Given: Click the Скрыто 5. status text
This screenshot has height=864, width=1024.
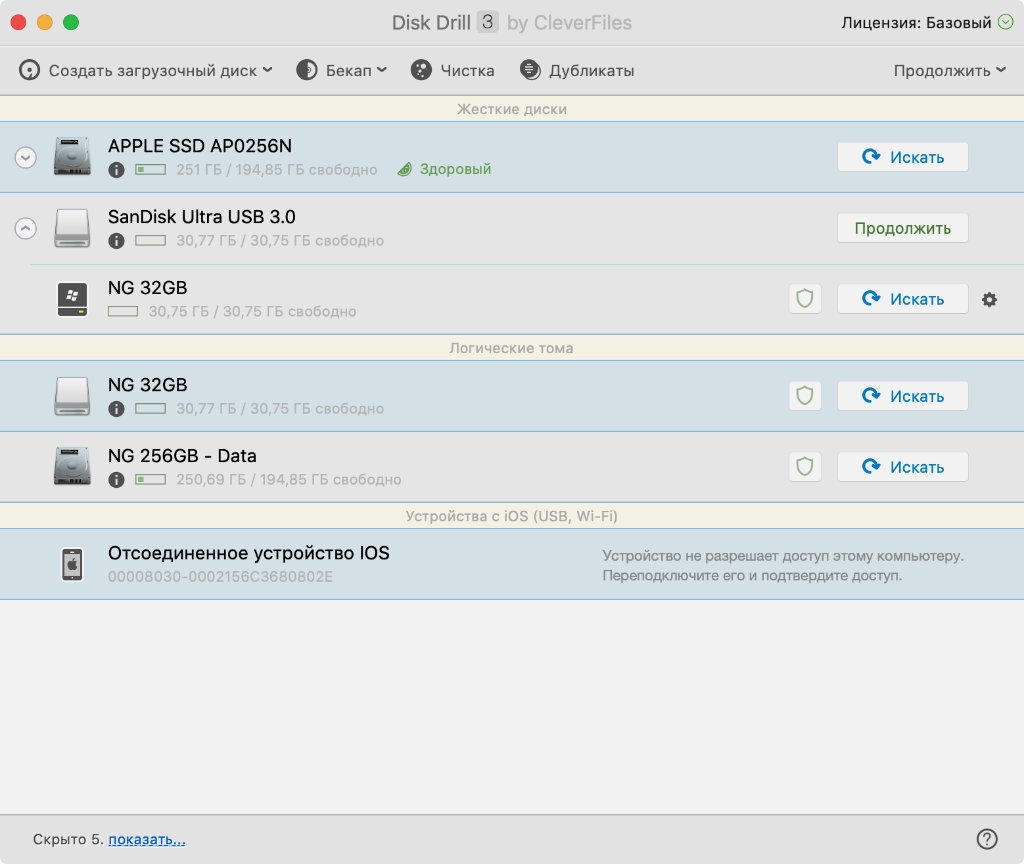Looking at the screenshot, I should (69, 839).
